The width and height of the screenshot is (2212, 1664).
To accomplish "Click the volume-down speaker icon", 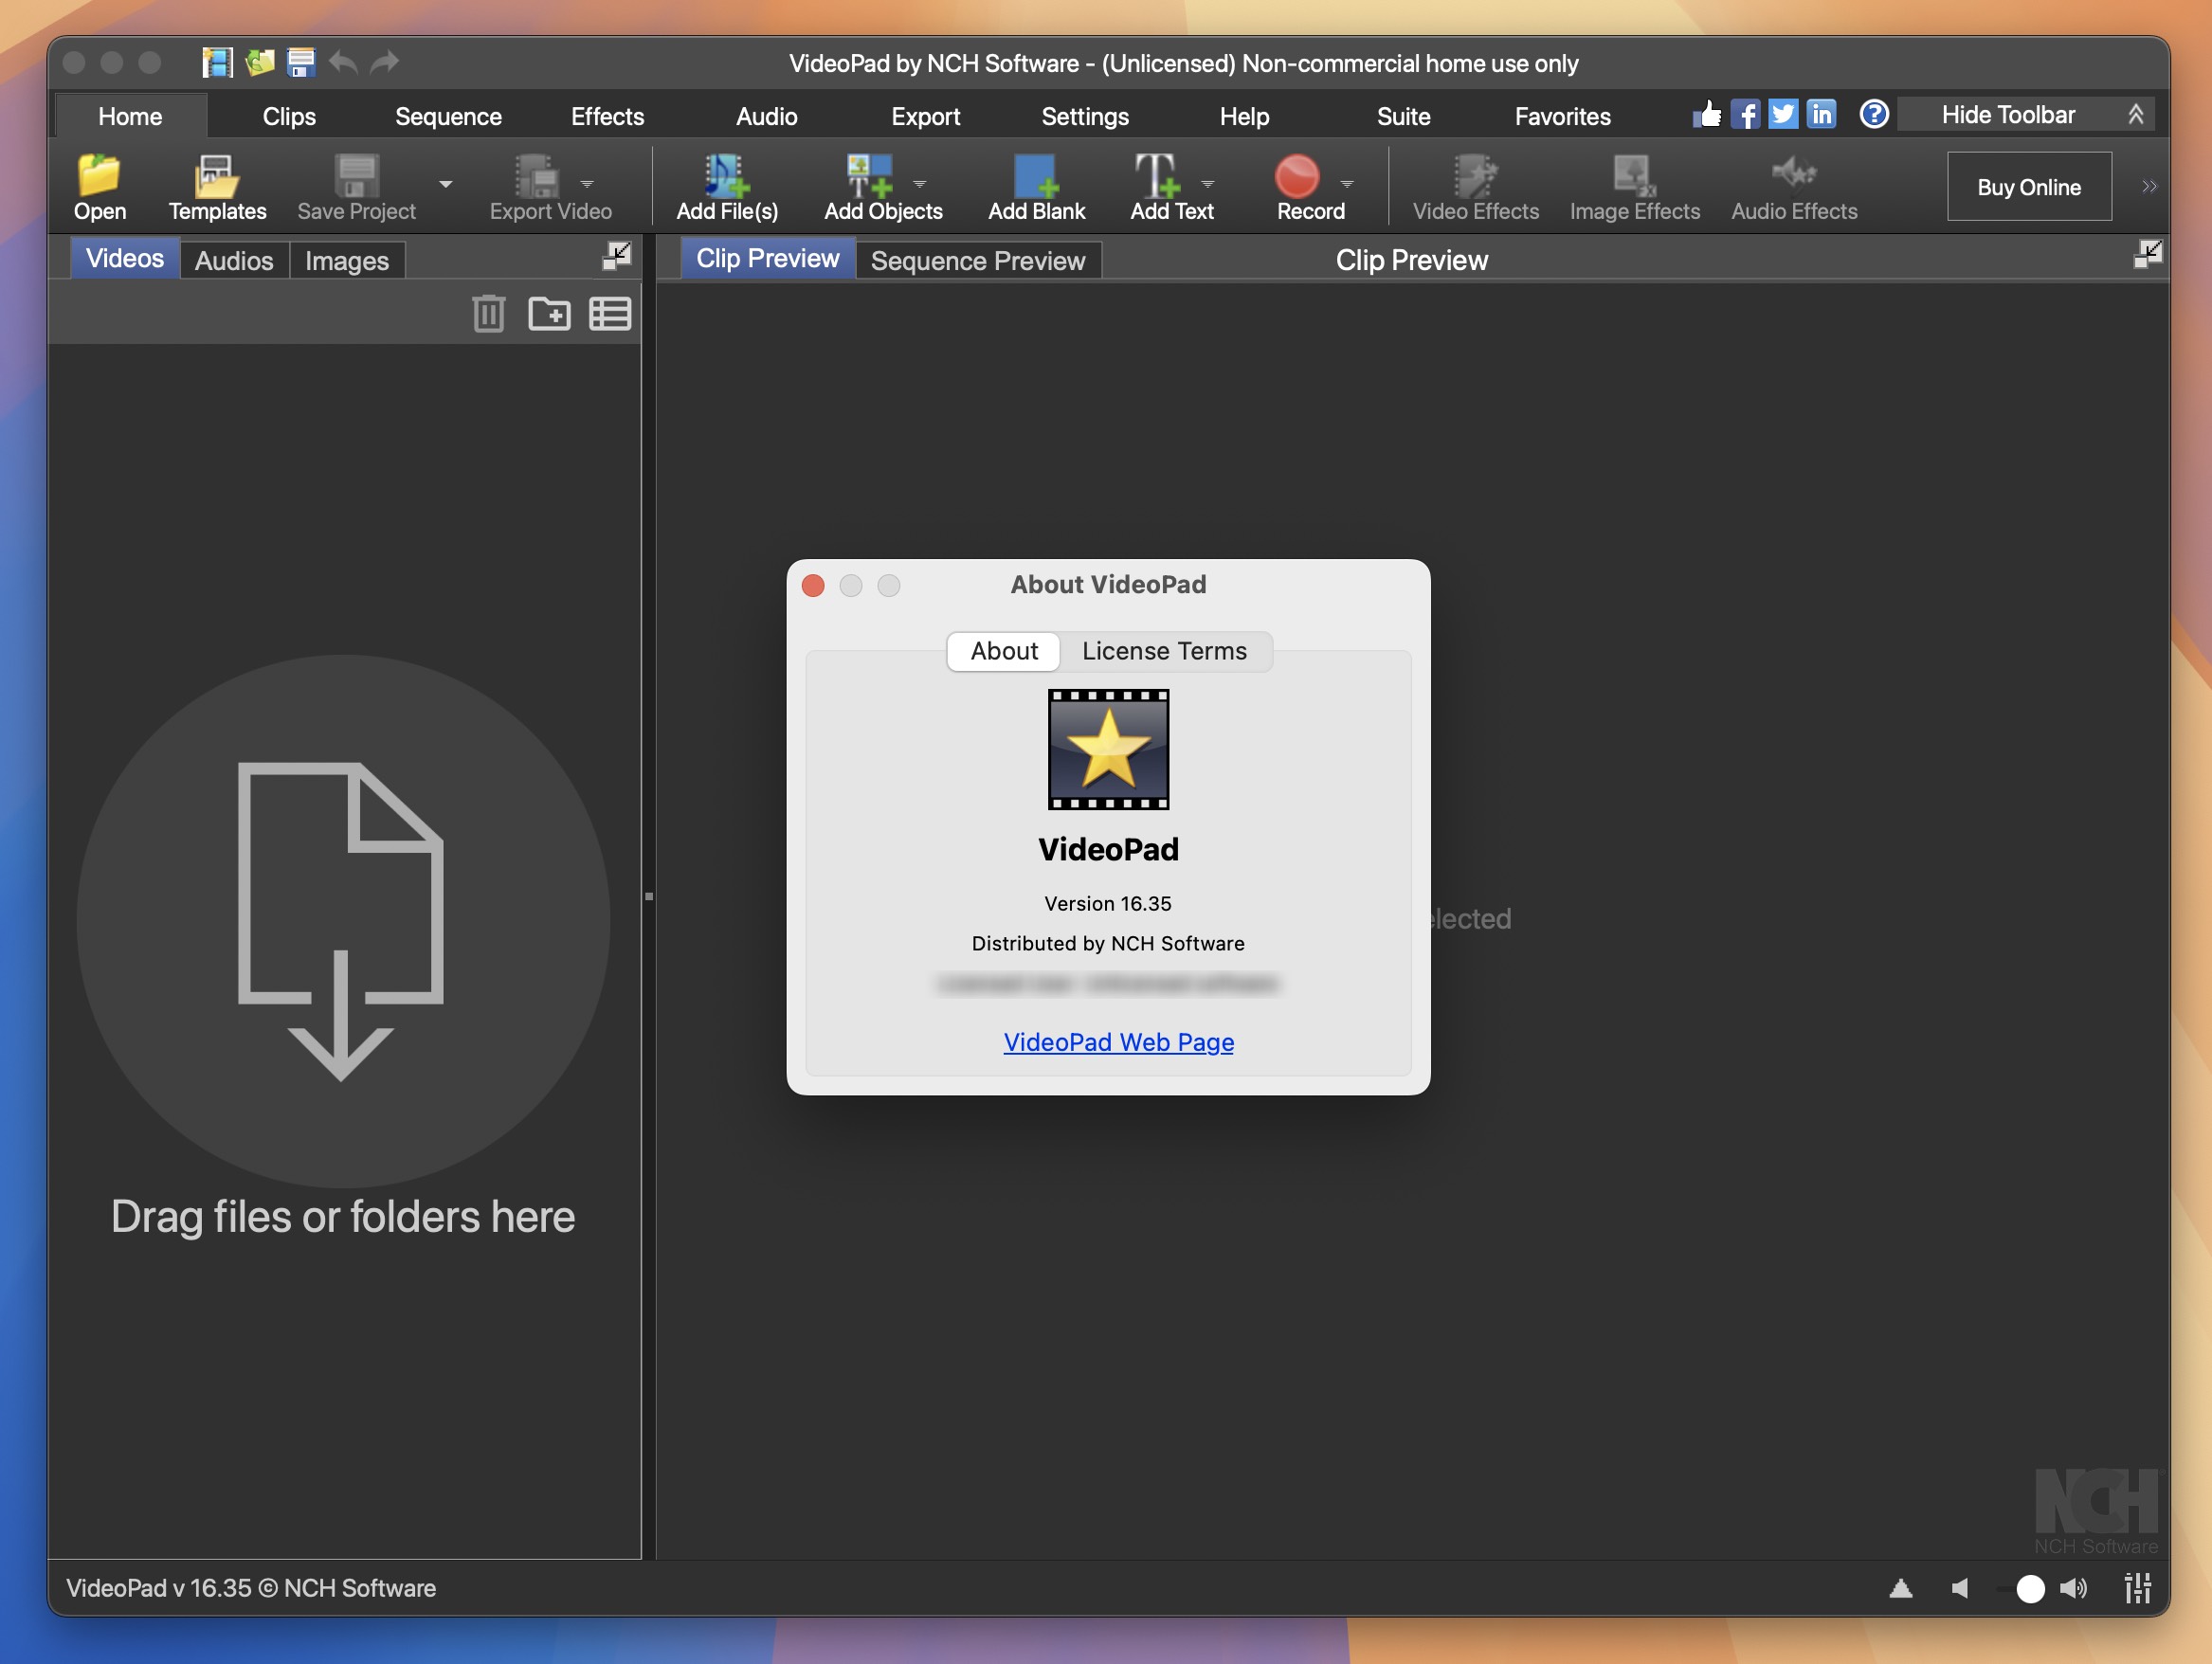I will point(1960,1588).
